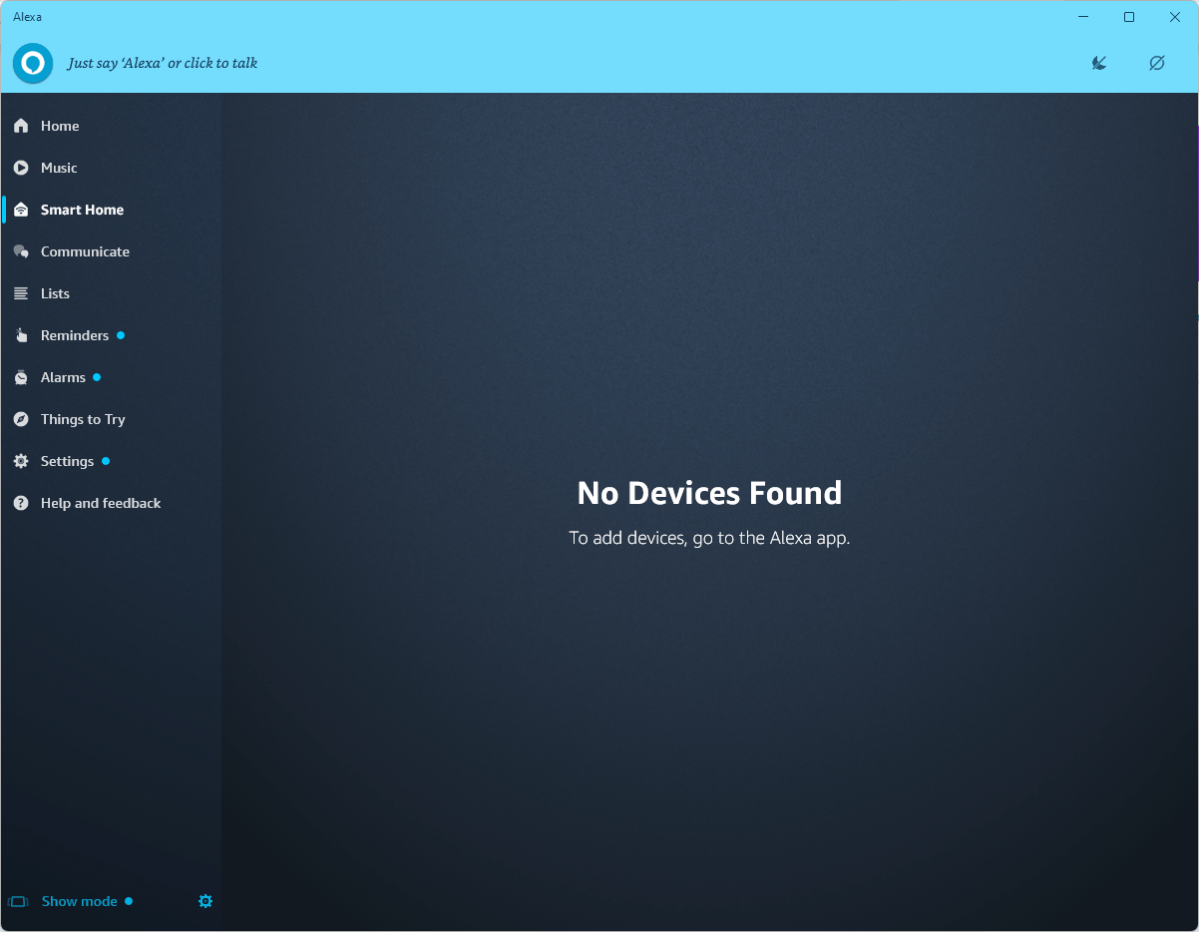The image size is (1199, 932).
Task: Close the Alexa window
Action: point(1175,17)
